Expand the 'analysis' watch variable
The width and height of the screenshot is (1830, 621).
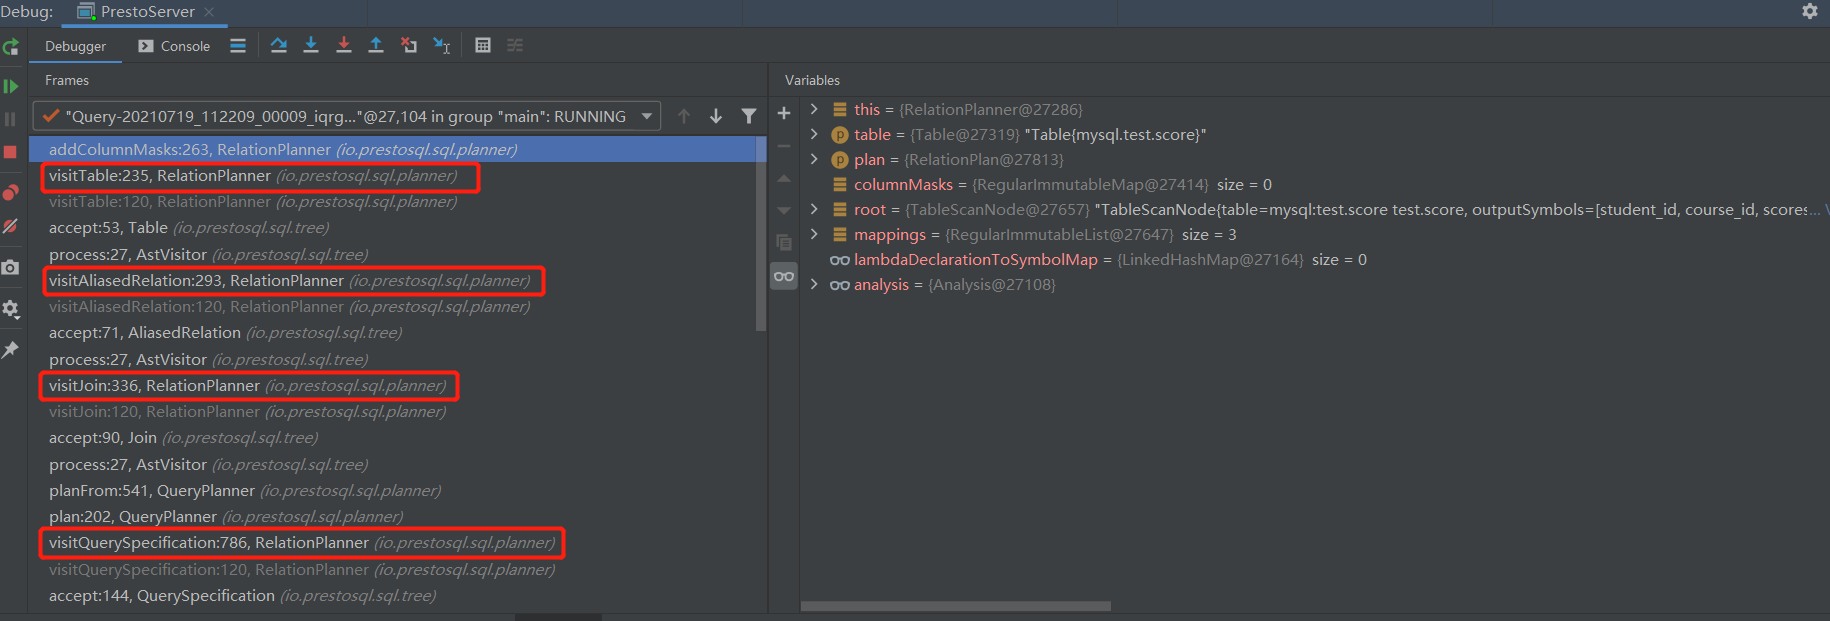[814, 284]
